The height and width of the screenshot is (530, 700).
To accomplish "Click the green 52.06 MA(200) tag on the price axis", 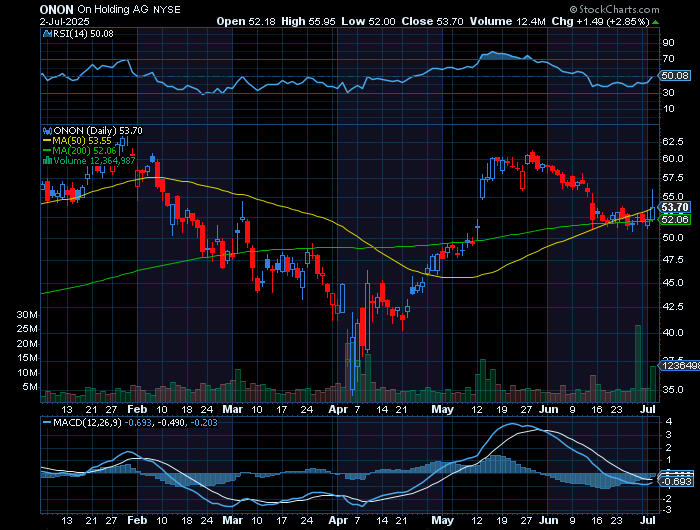I will pos(675,219).
